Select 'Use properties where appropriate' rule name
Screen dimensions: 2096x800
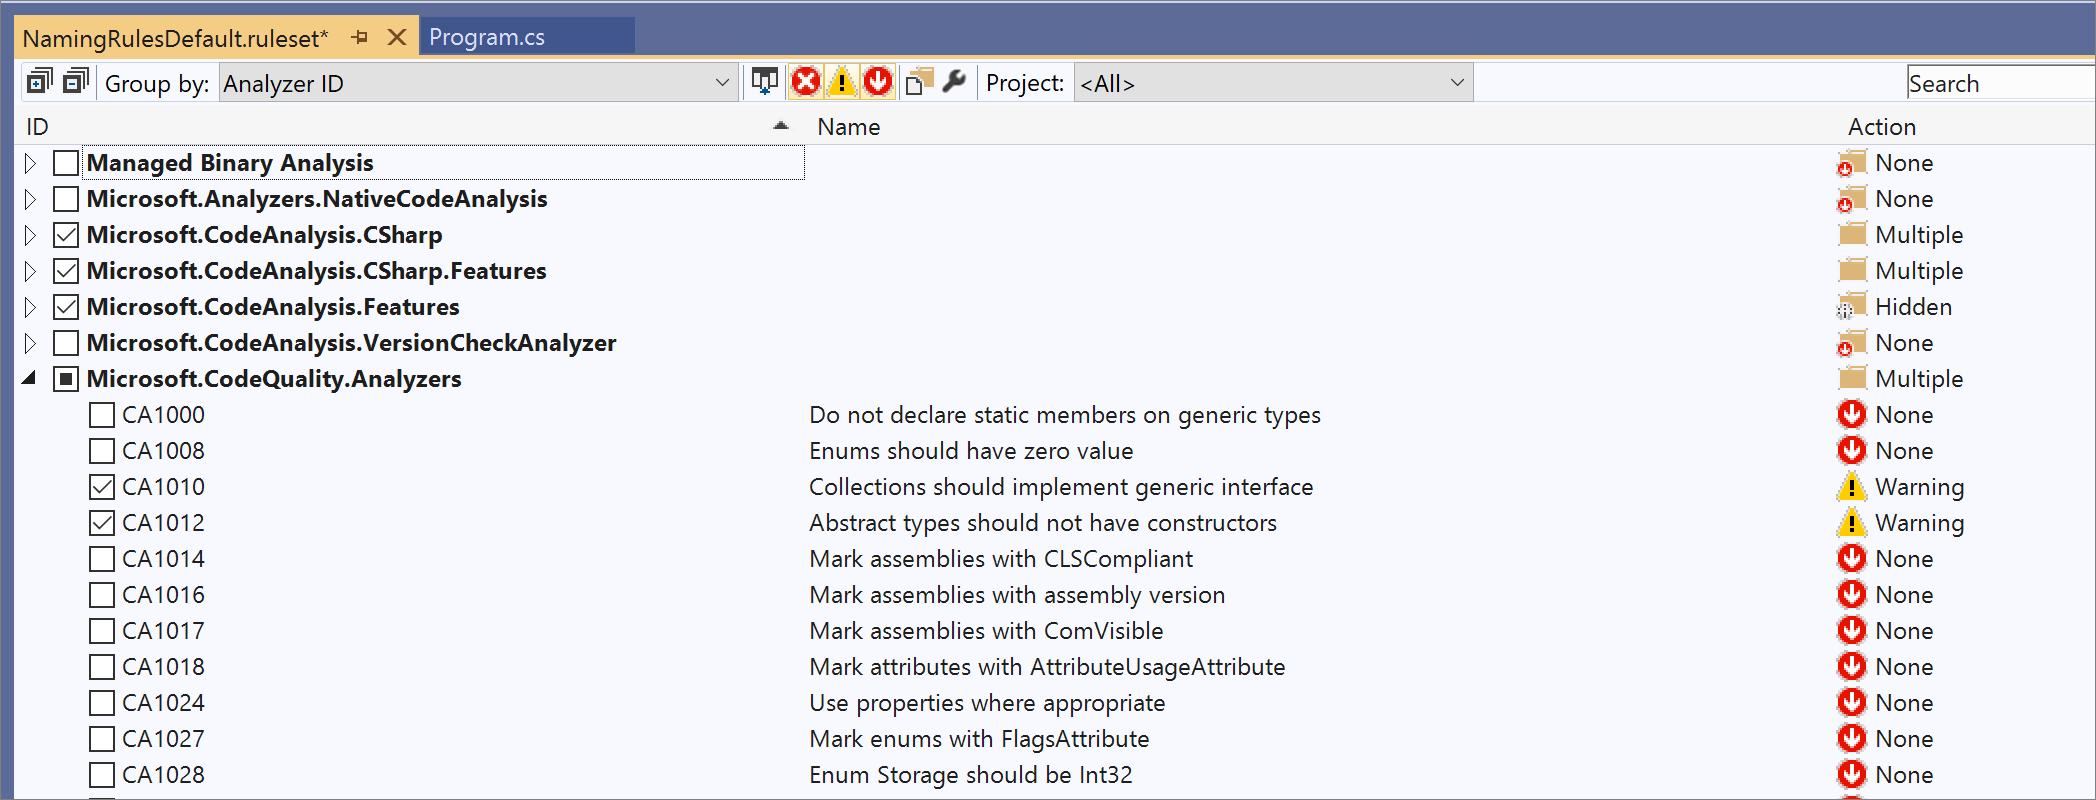(987, 703)
